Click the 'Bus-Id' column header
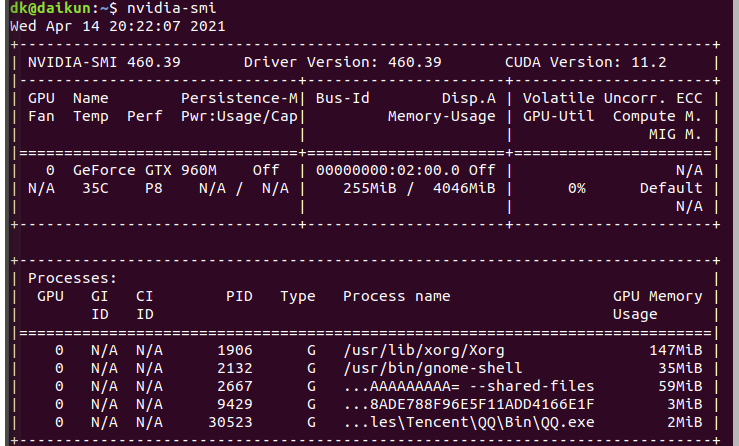The height and width of the screenshot is (446, 739). (x=343, y=98)
